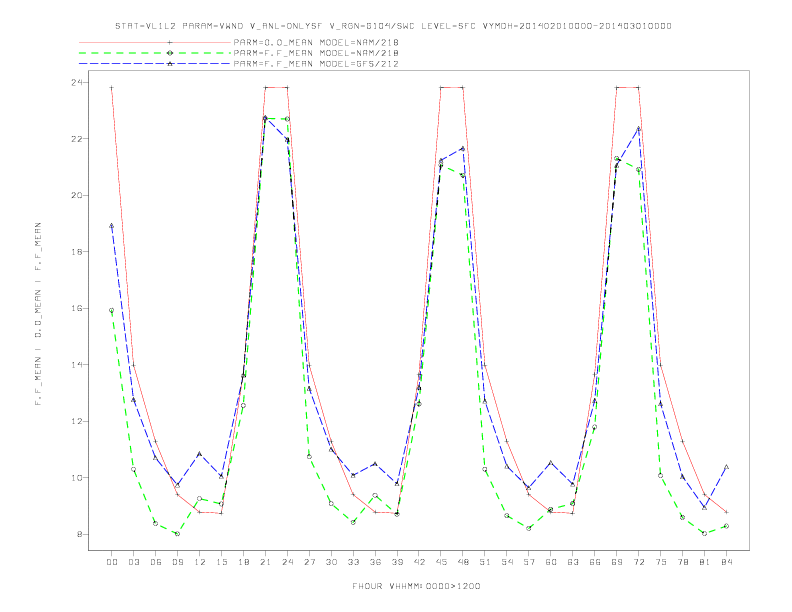This screenshot has width=792, height=612.
Task: Select legend label PARM=F.F_MEAN MODEL=NAM/218
Action: coord(316,53)
